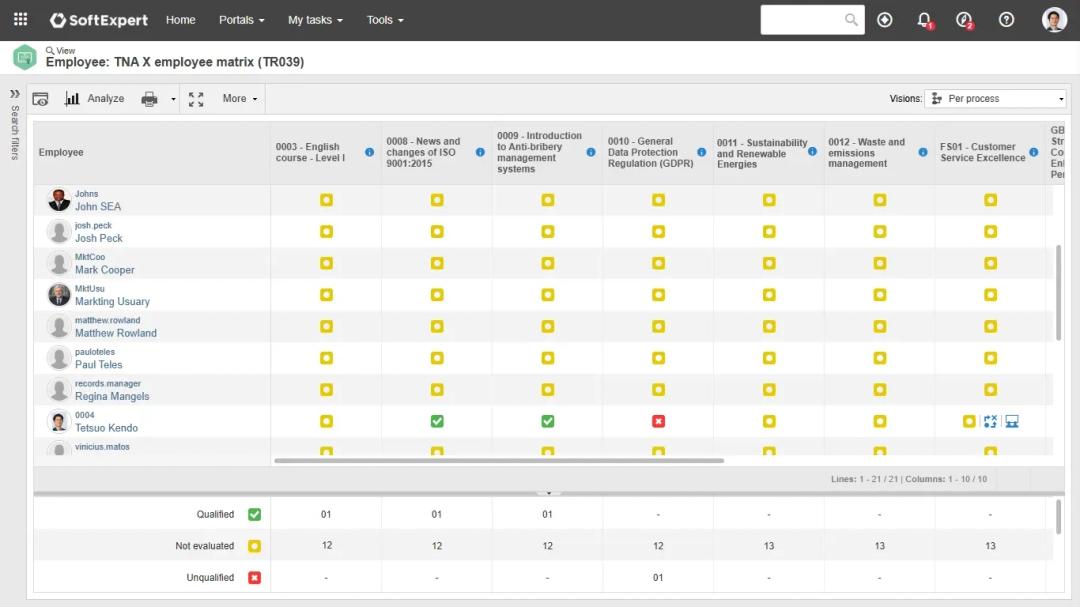Image resolution: width=1080 pixels, height=607 pixels.
Task: Click the Home navigation link
Action: pos(180,20)
